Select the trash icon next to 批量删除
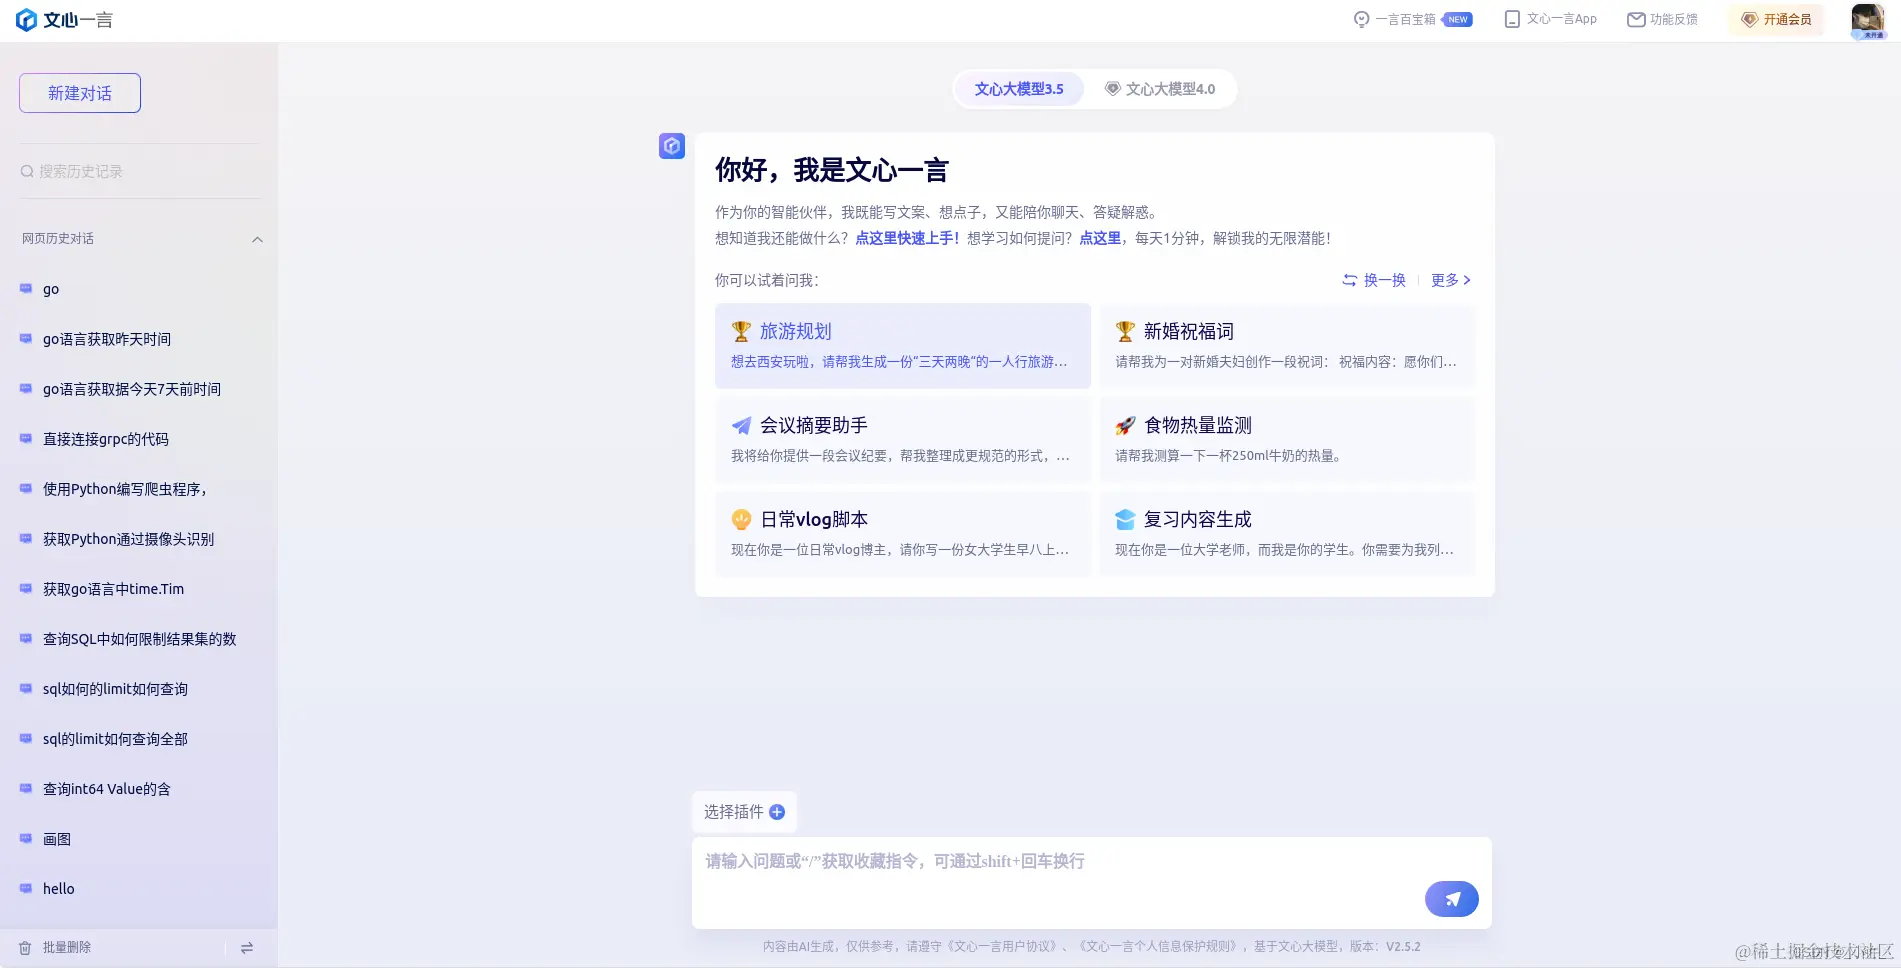 point(27,946)
